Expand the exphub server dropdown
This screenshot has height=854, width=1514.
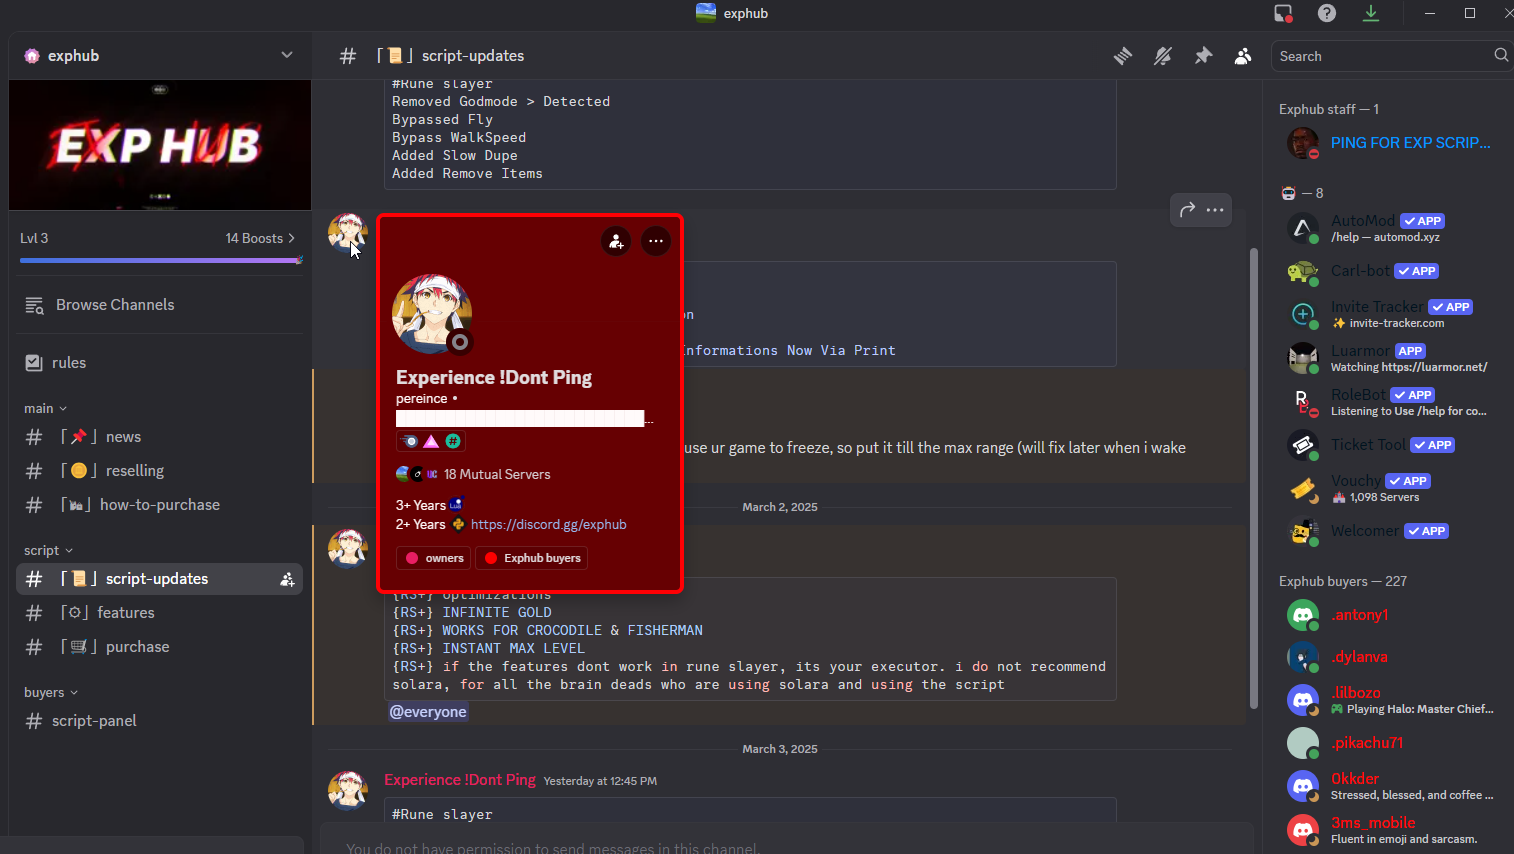(x=287, y=55)
